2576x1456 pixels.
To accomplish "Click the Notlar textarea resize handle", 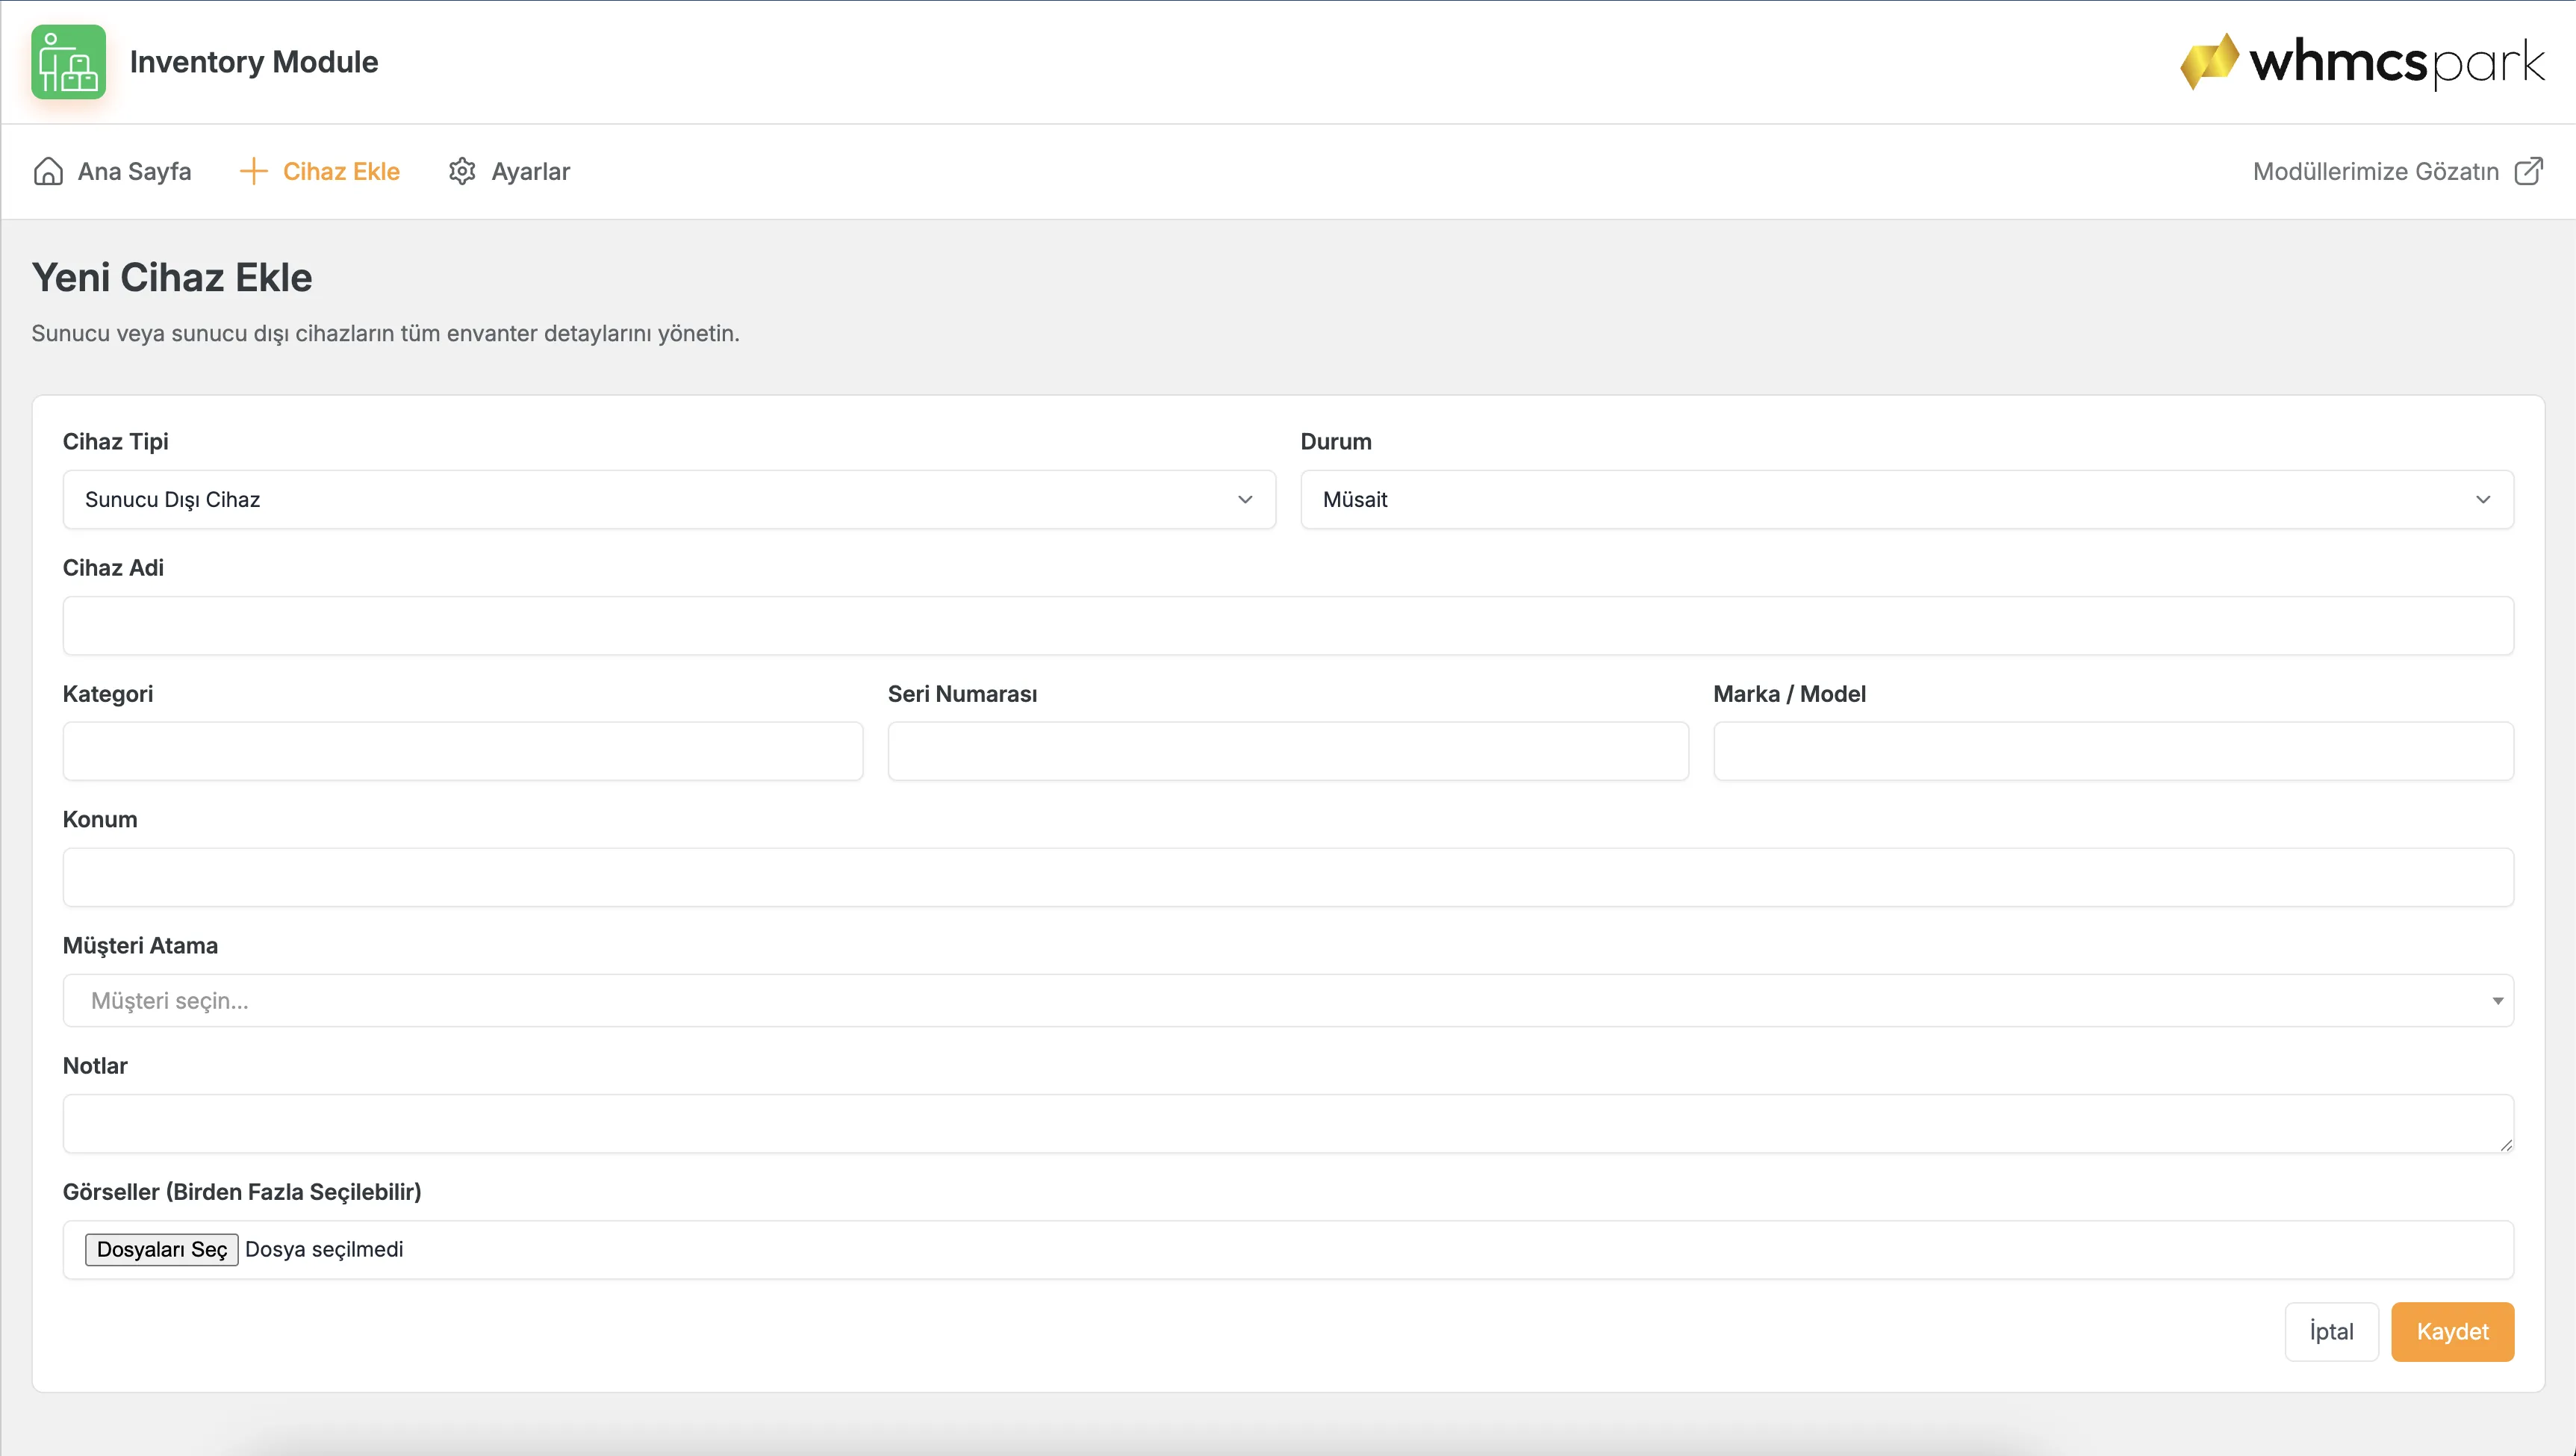I will pos(2505,1145).
